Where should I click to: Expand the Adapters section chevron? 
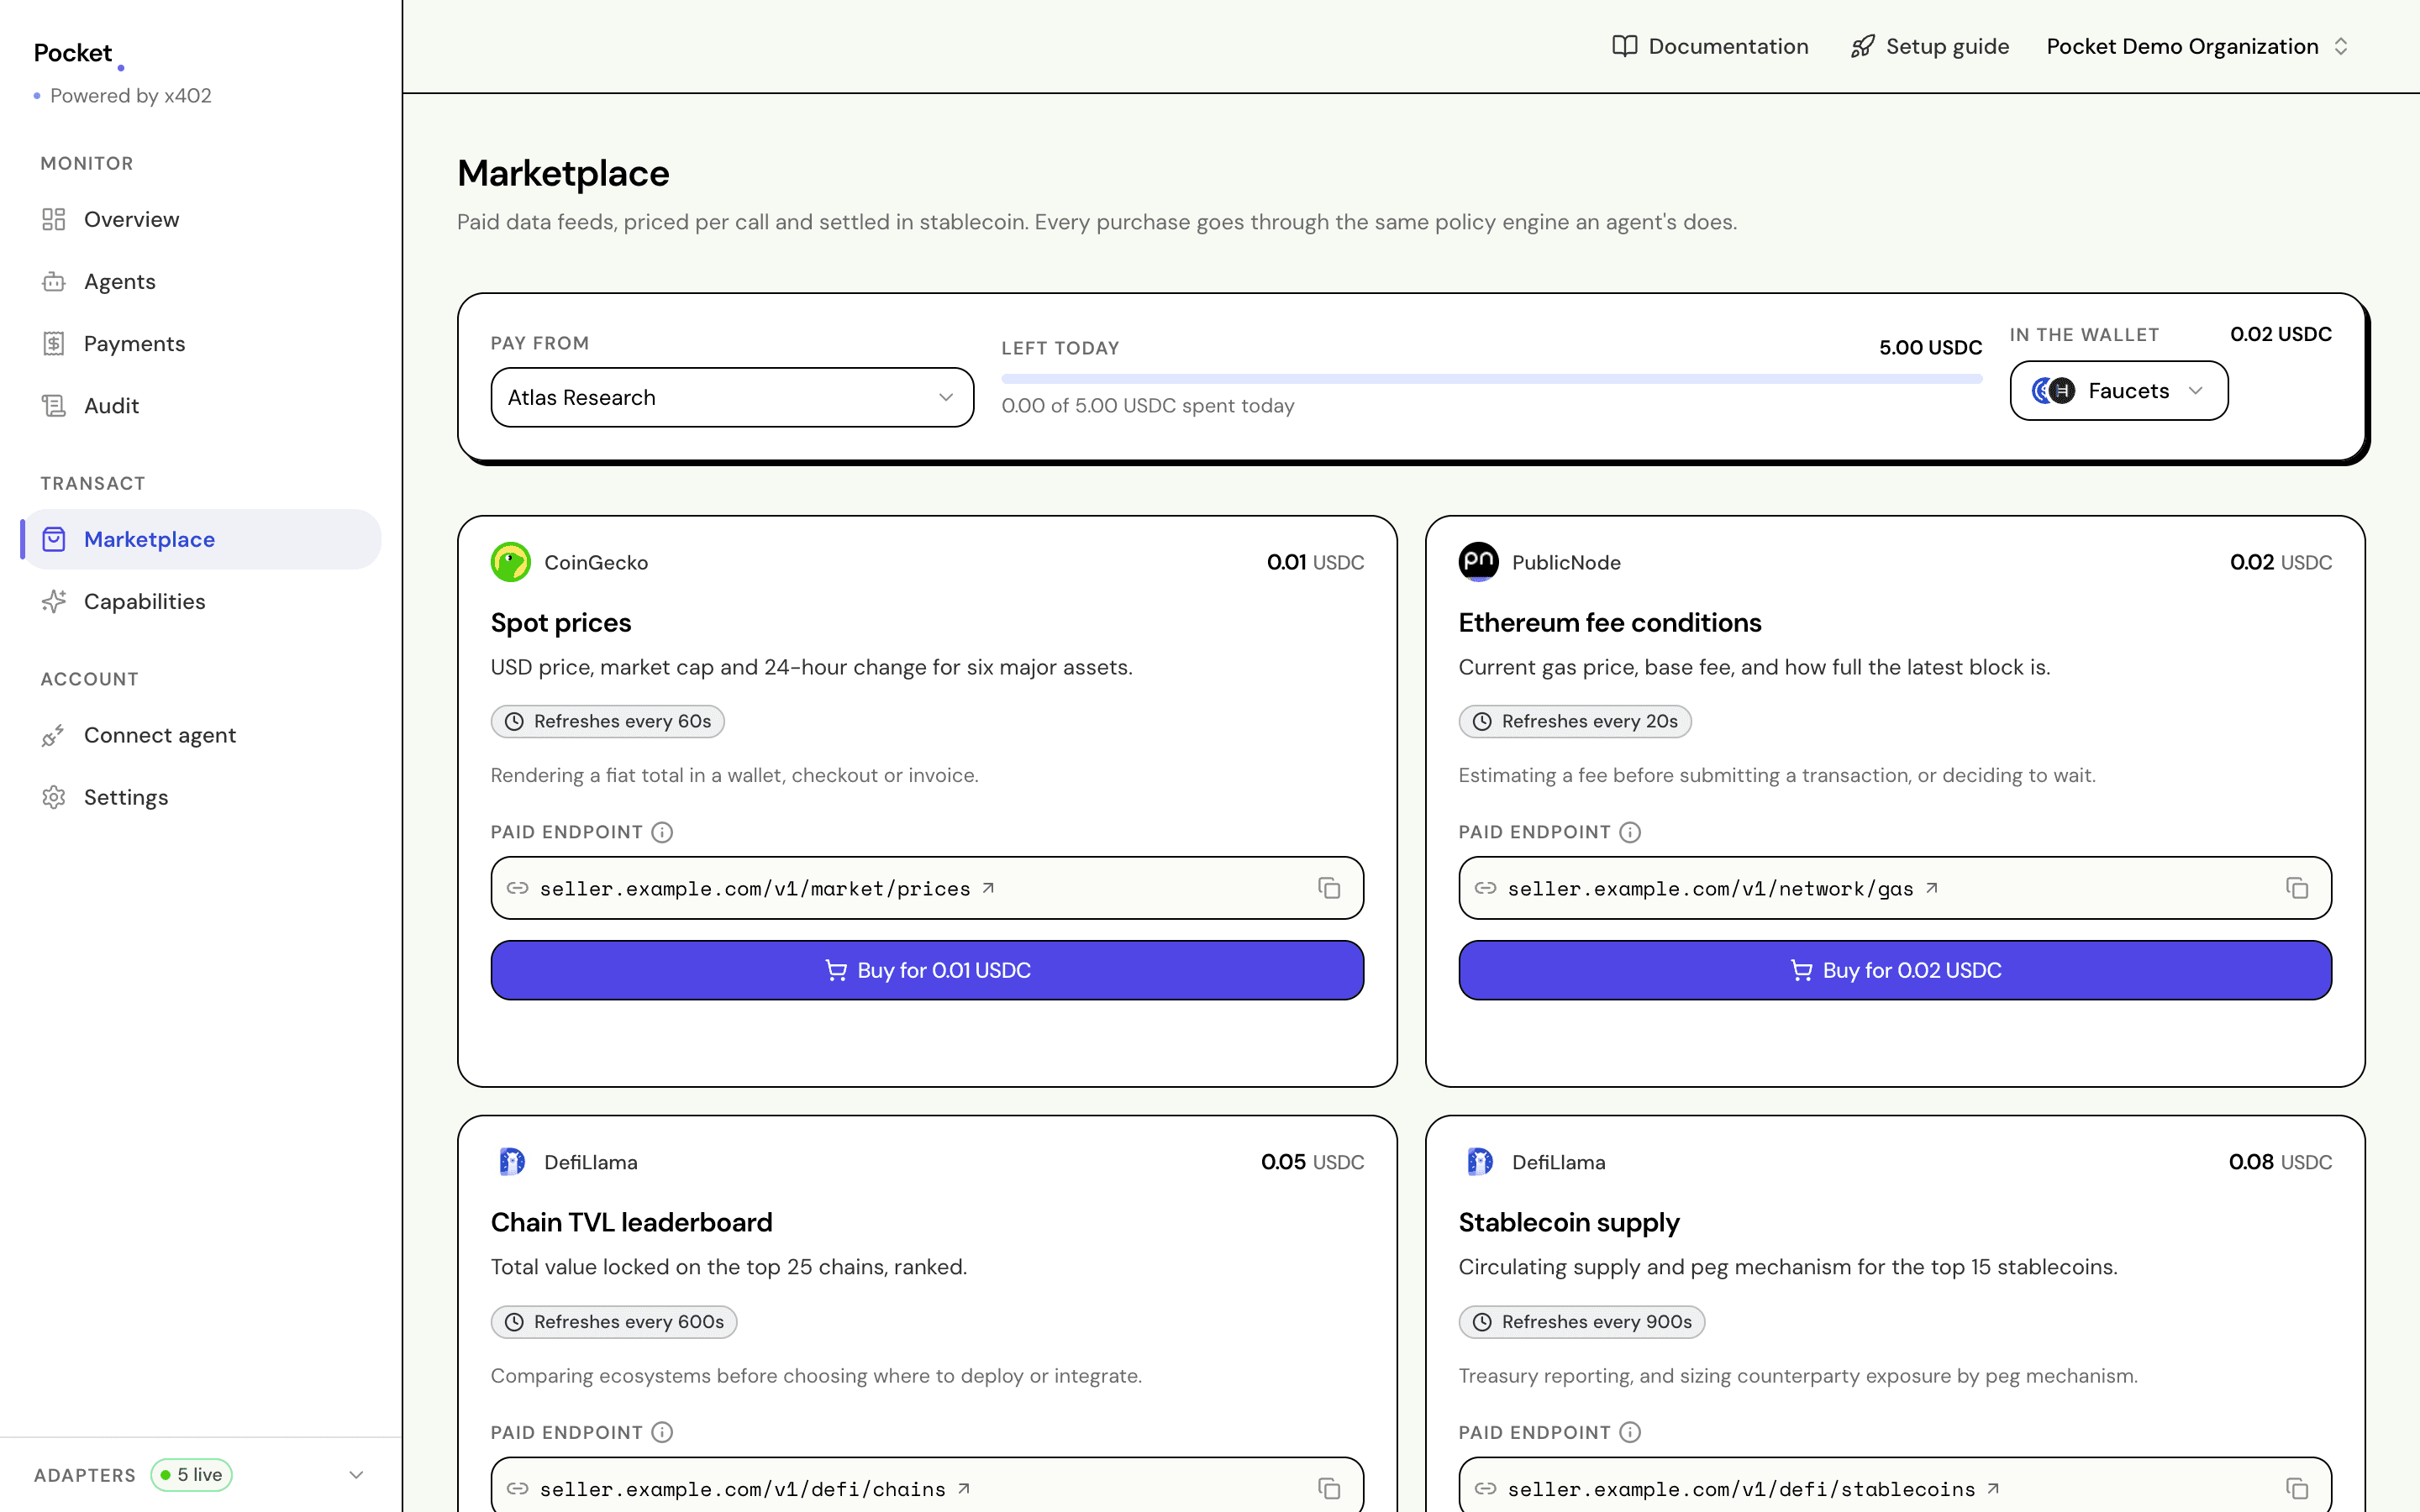pos(356,1474)
